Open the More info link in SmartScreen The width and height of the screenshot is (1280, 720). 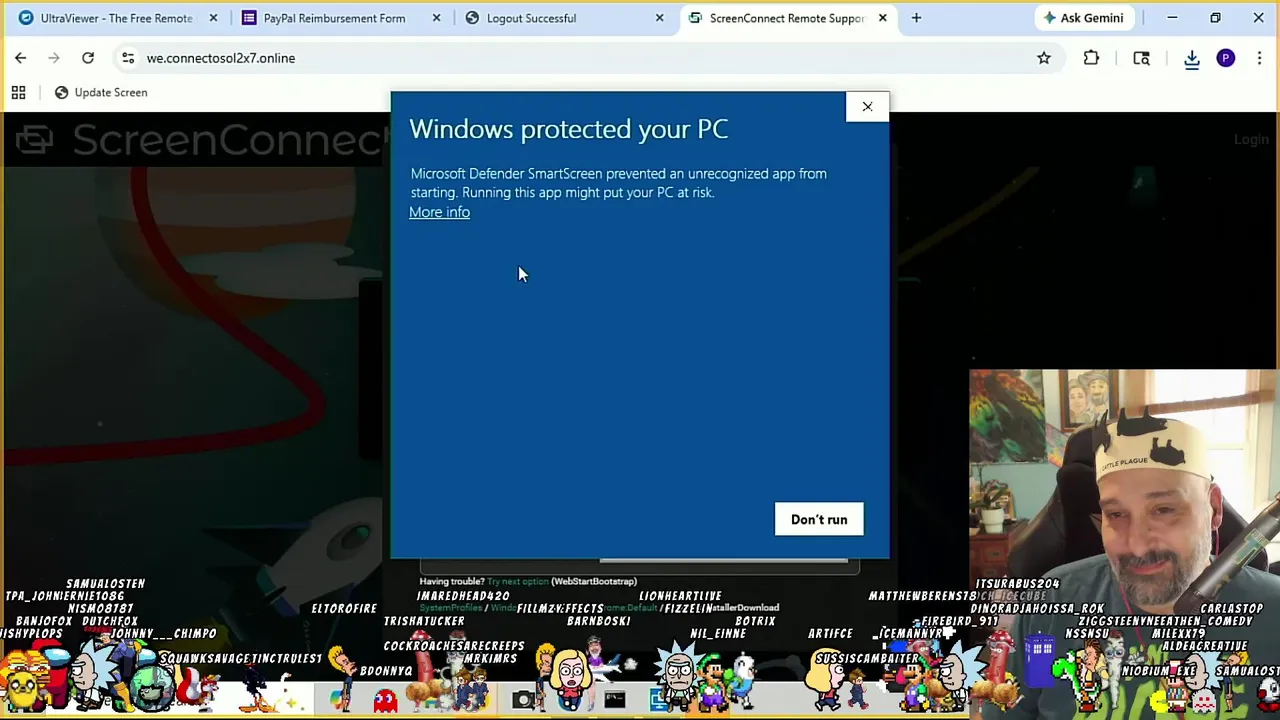439,212
